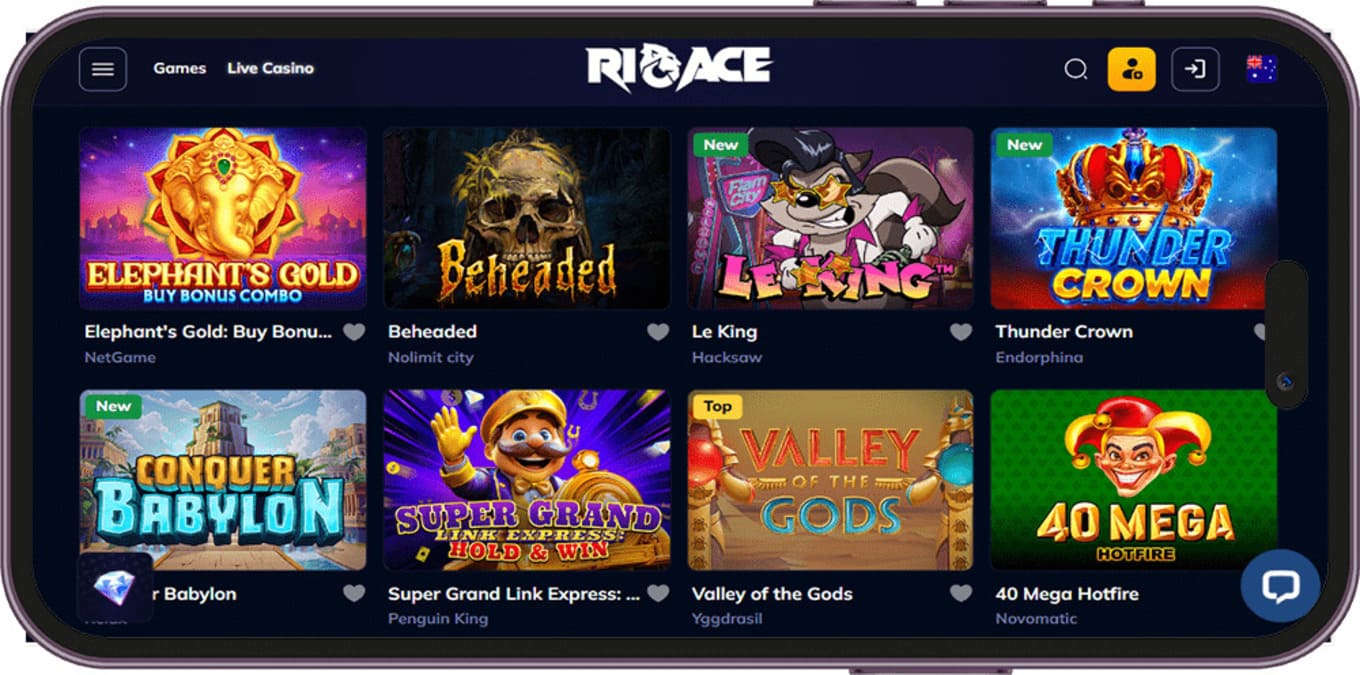Open the Australian flag language selector
This screenshot has height=675, width=1360.
pyautogui.click(x=1261, y=69)
